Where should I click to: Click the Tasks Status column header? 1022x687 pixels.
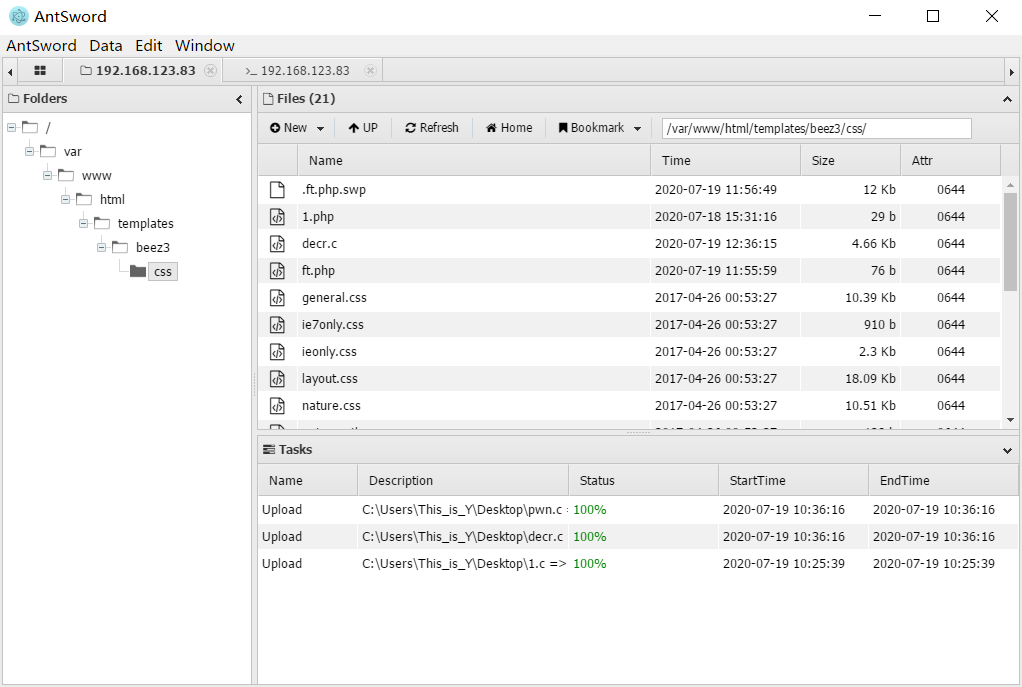coord(644,480)
